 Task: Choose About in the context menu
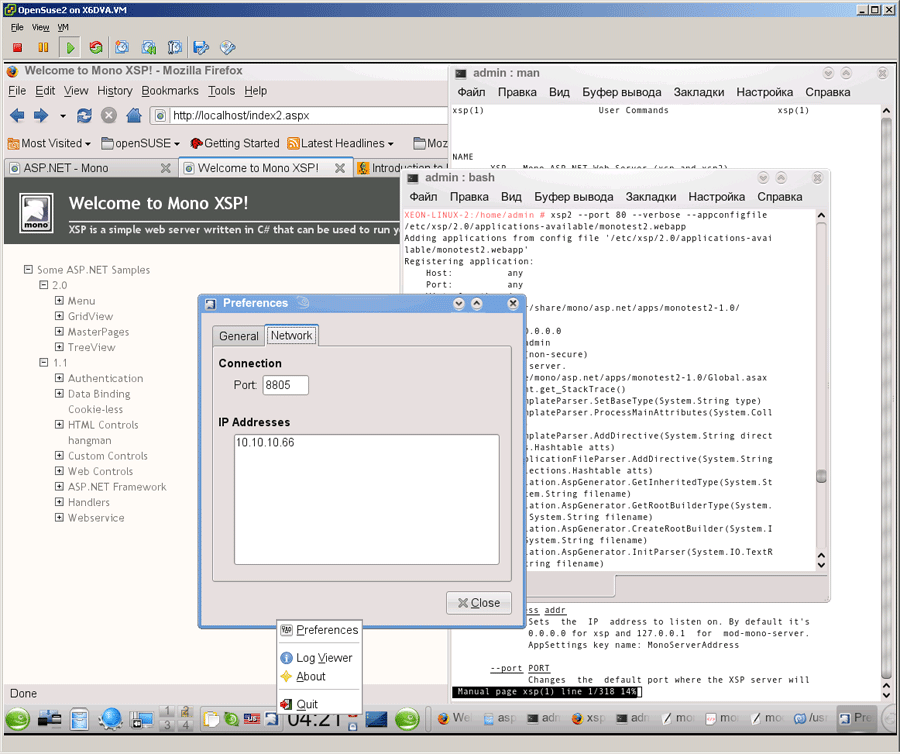[319, 677]
